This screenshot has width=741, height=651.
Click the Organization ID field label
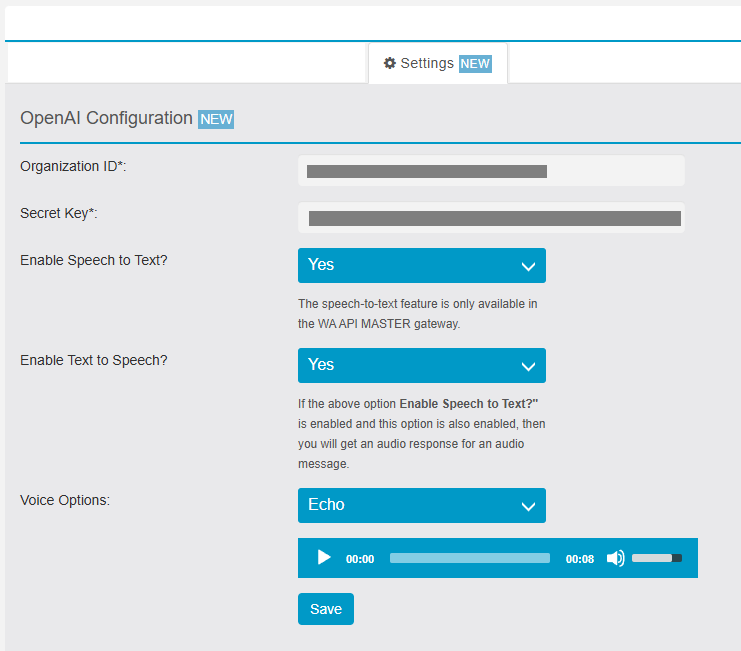(73, 166)
